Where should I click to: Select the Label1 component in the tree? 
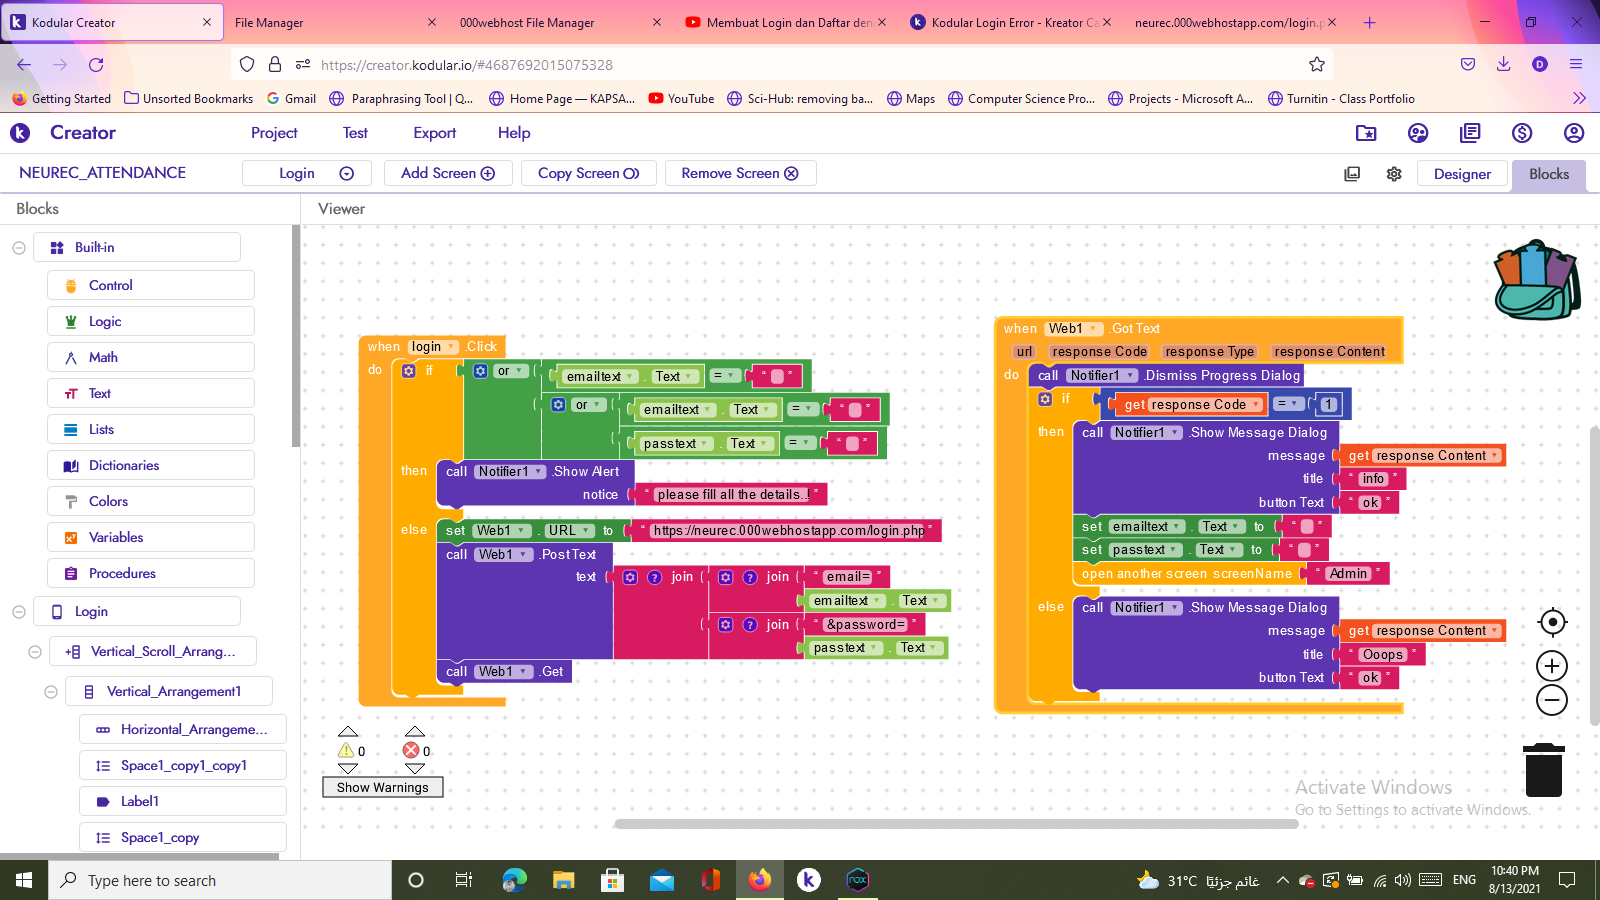coord(183,801)
